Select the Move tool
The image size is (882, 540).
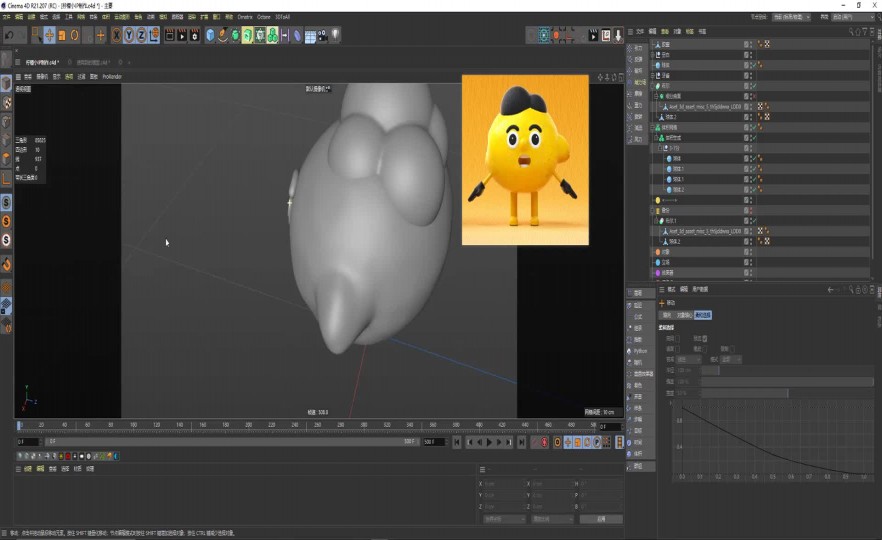pyautogui.click(x=50, y=35)
